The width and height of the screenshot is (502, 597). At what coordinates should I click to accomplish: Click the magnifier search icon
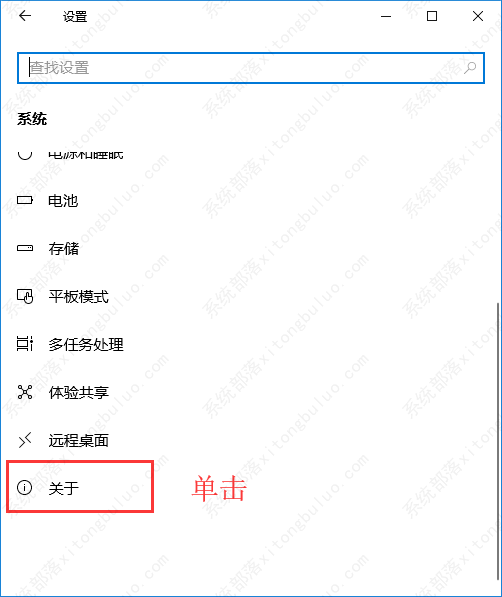point(470,68)
